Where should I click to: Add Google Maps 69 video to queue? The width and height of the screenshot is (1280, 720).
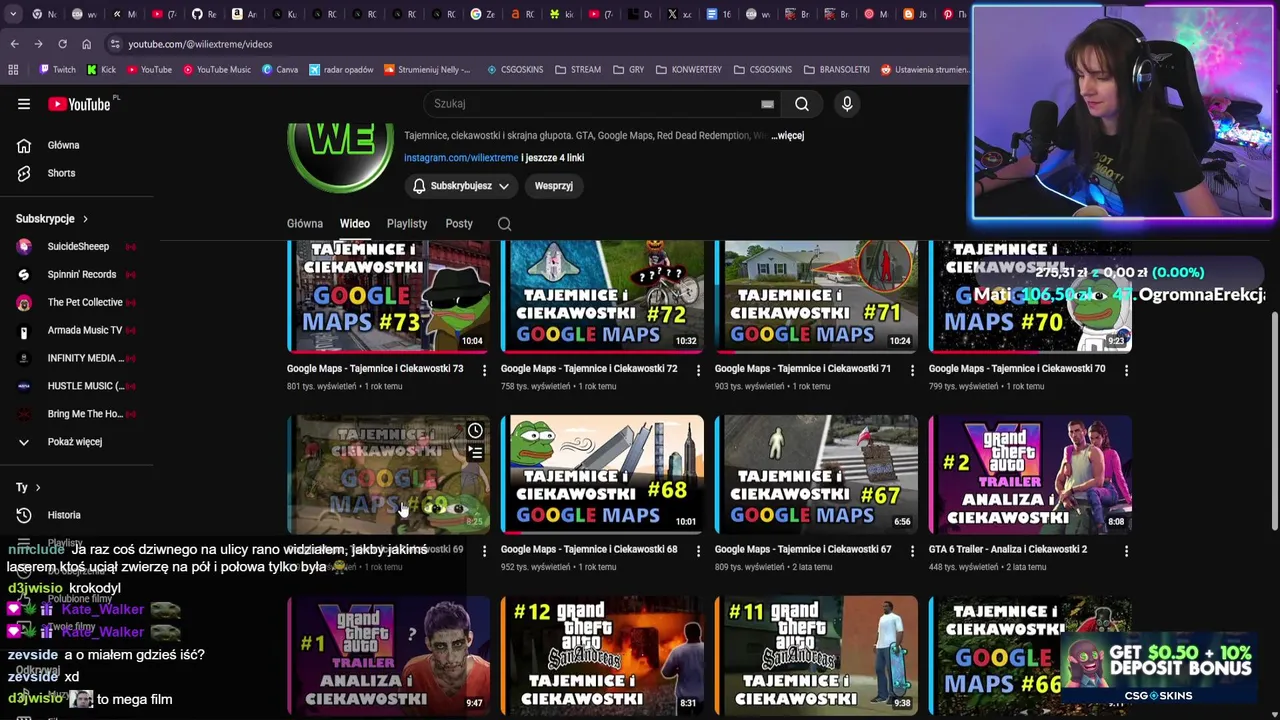(x=475, y=453)
